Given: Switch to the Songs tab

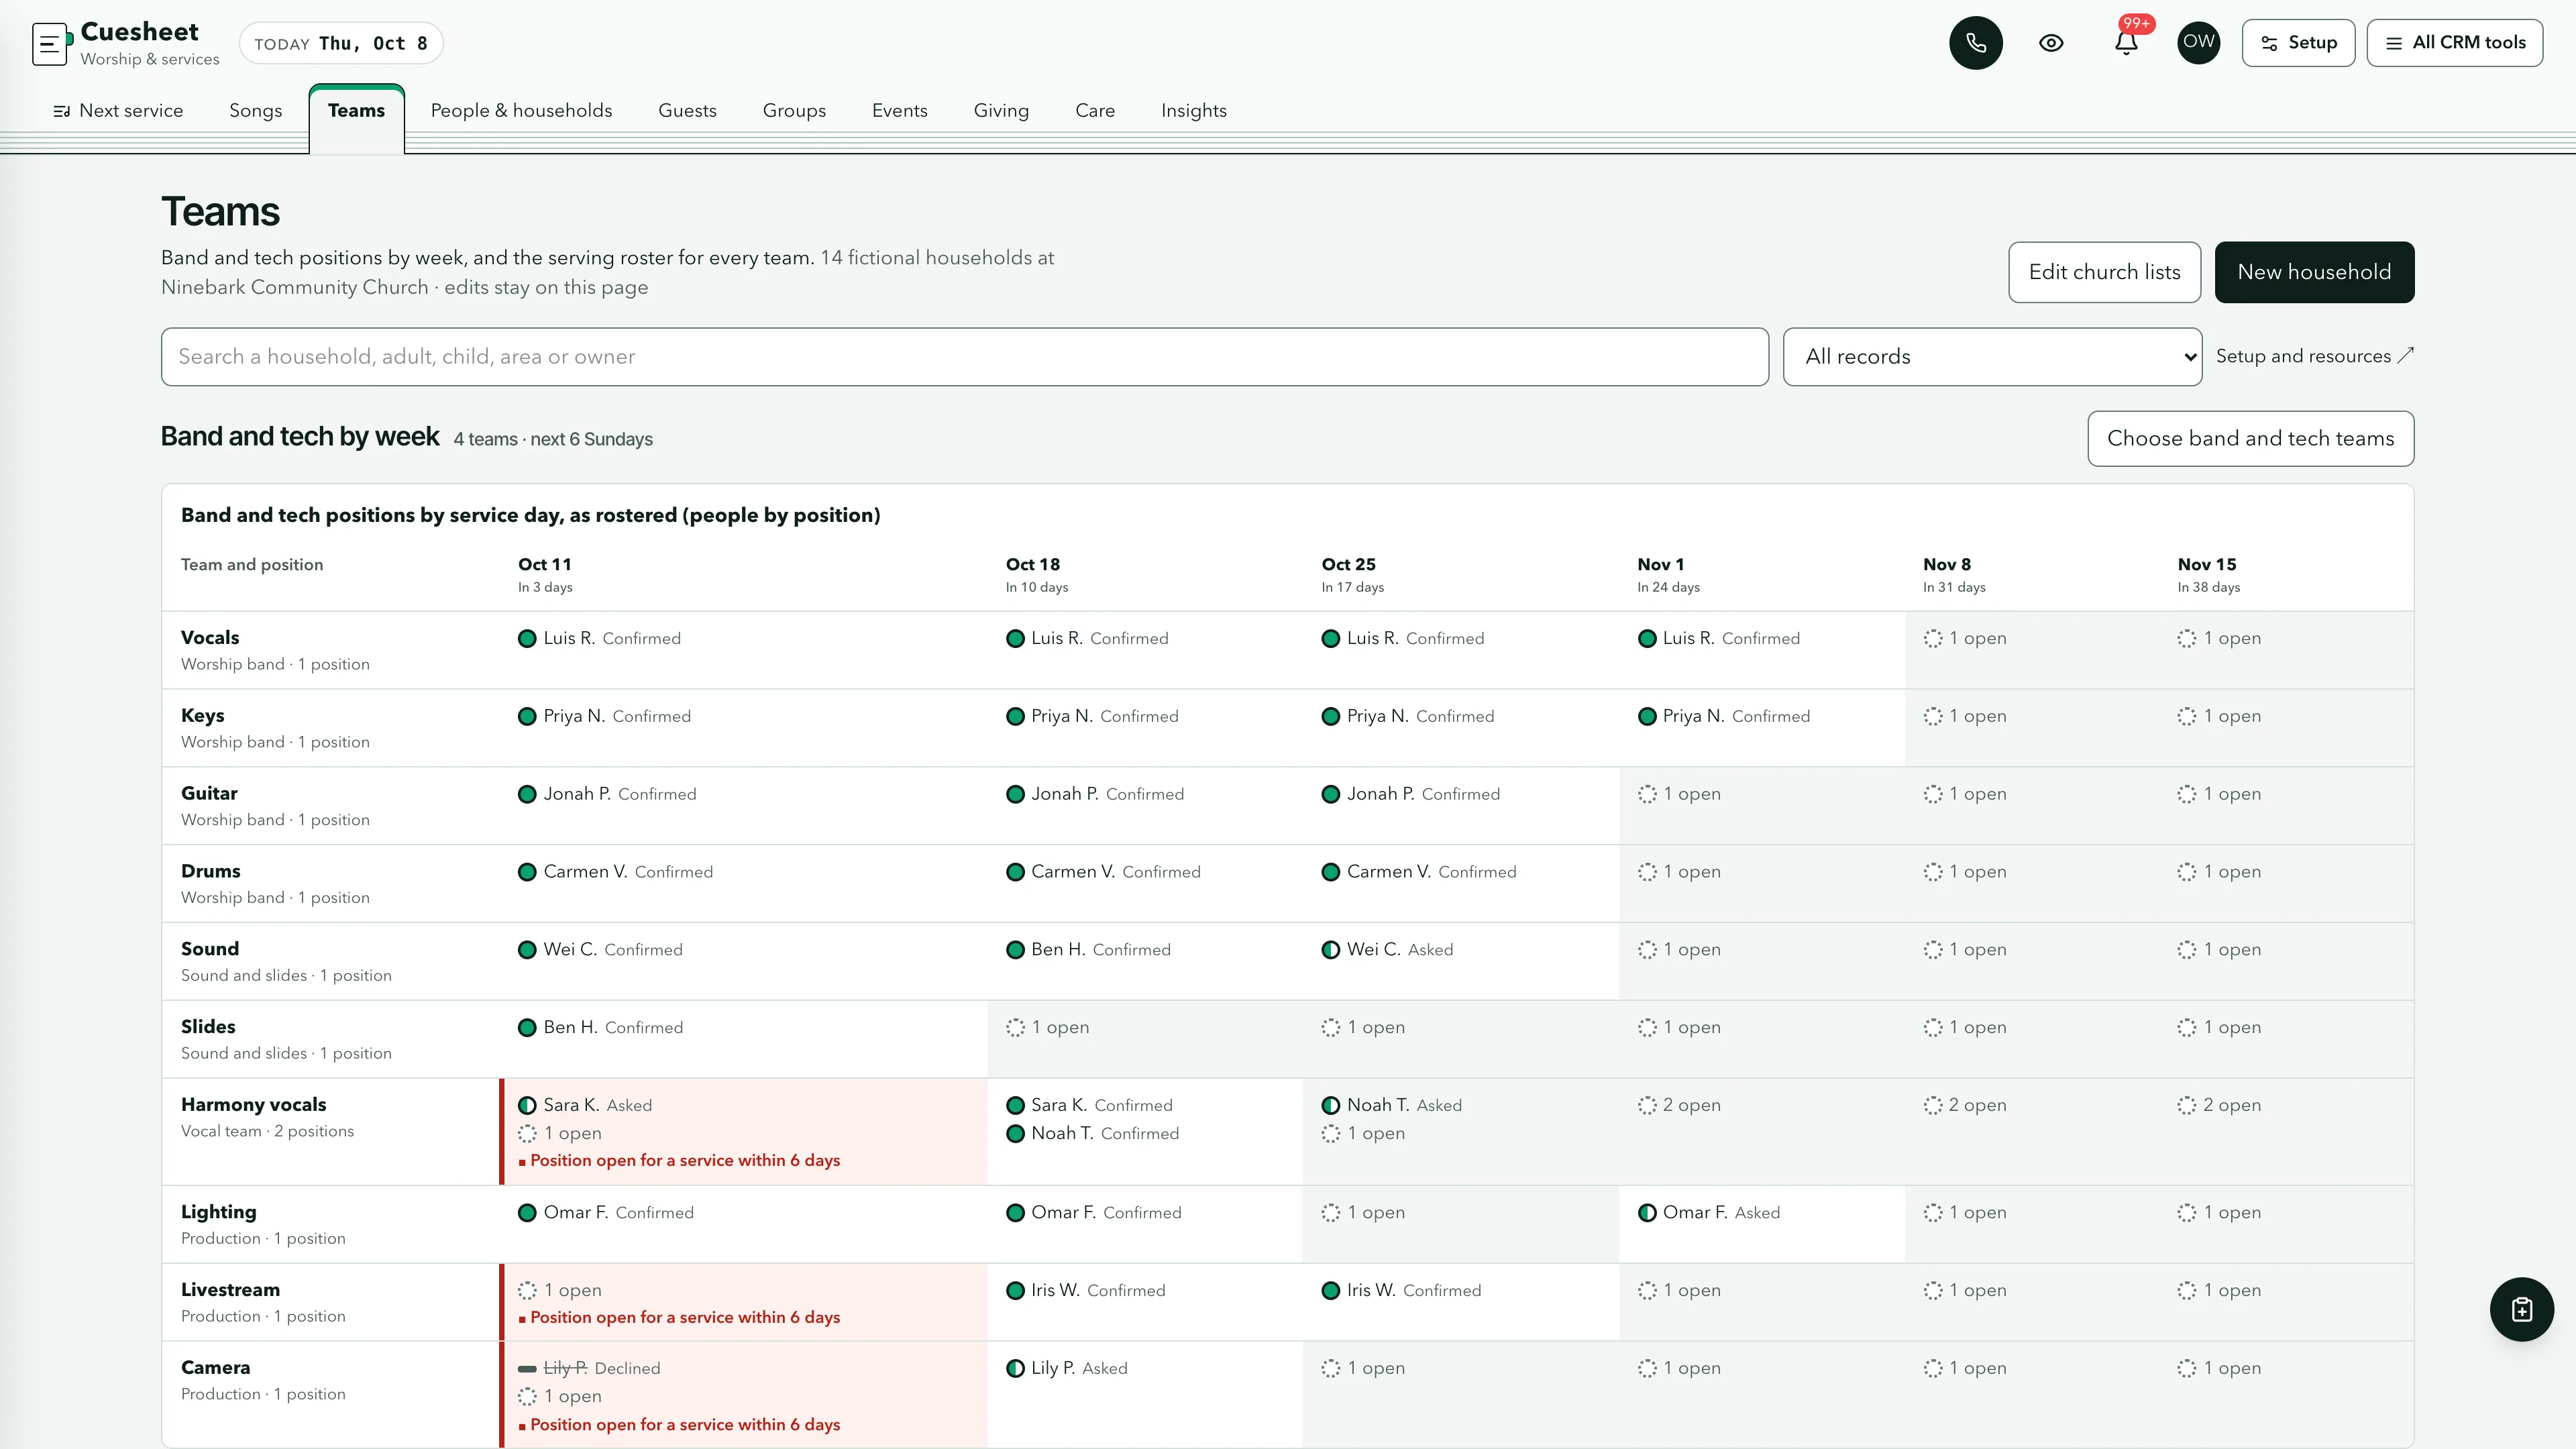Looking at the screenshot, I should 255,111.
